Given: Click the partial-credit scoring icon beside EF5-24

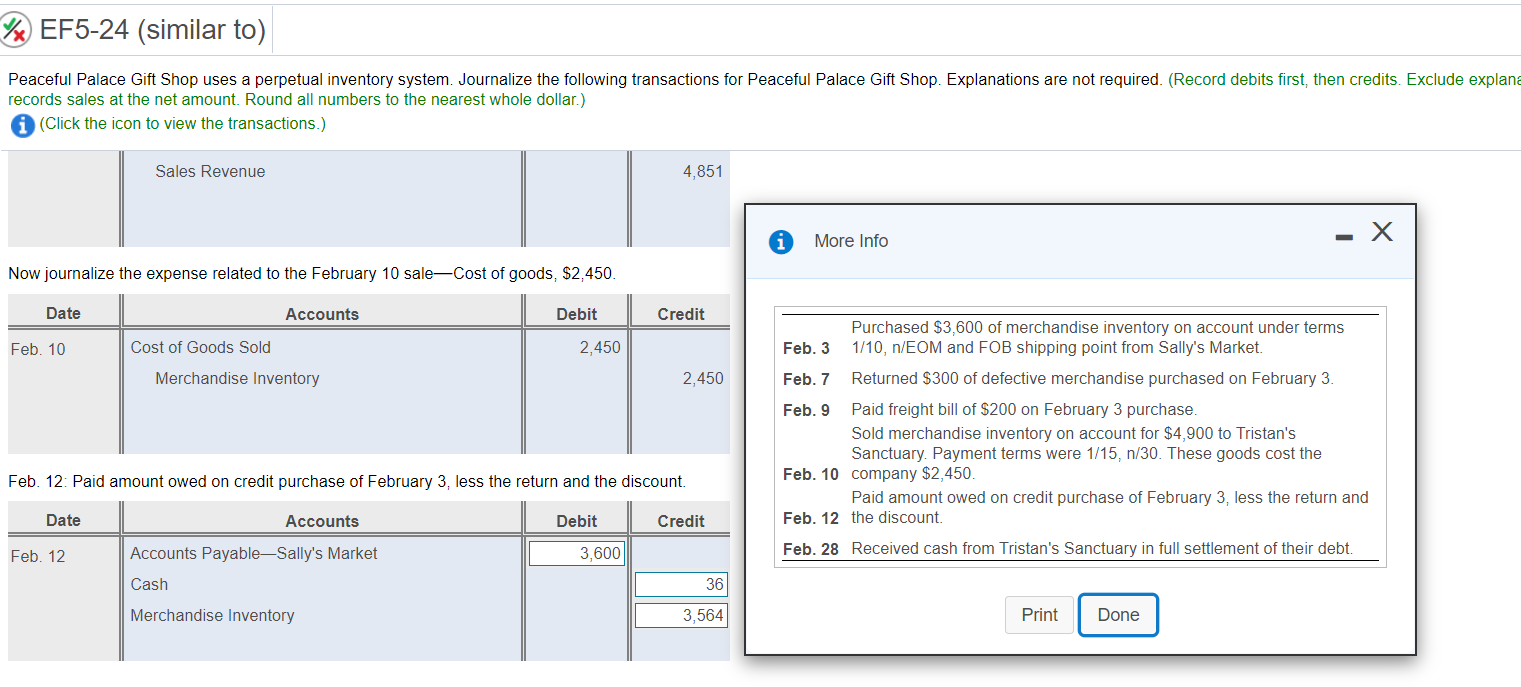Looking at the screenshot, I should pyautogui.click(x=20, y=29).
